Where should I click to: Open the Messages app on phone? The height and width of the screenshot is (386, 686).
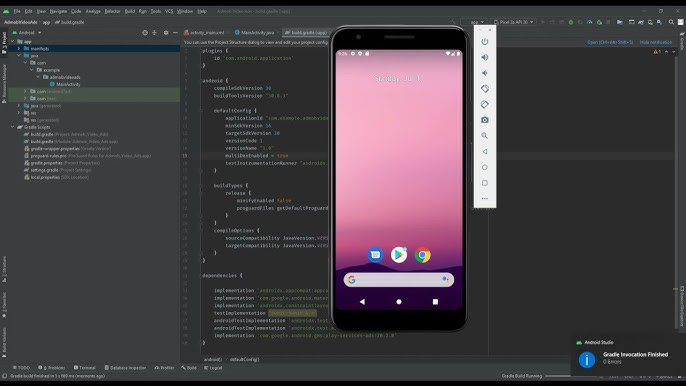click(x=375, y=255)
